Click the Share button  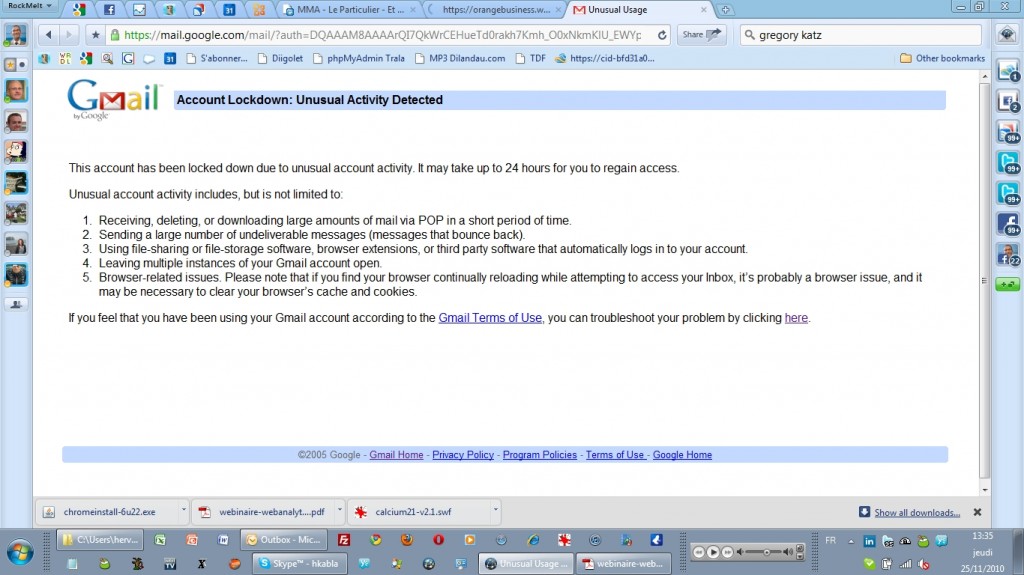[701, 35]
